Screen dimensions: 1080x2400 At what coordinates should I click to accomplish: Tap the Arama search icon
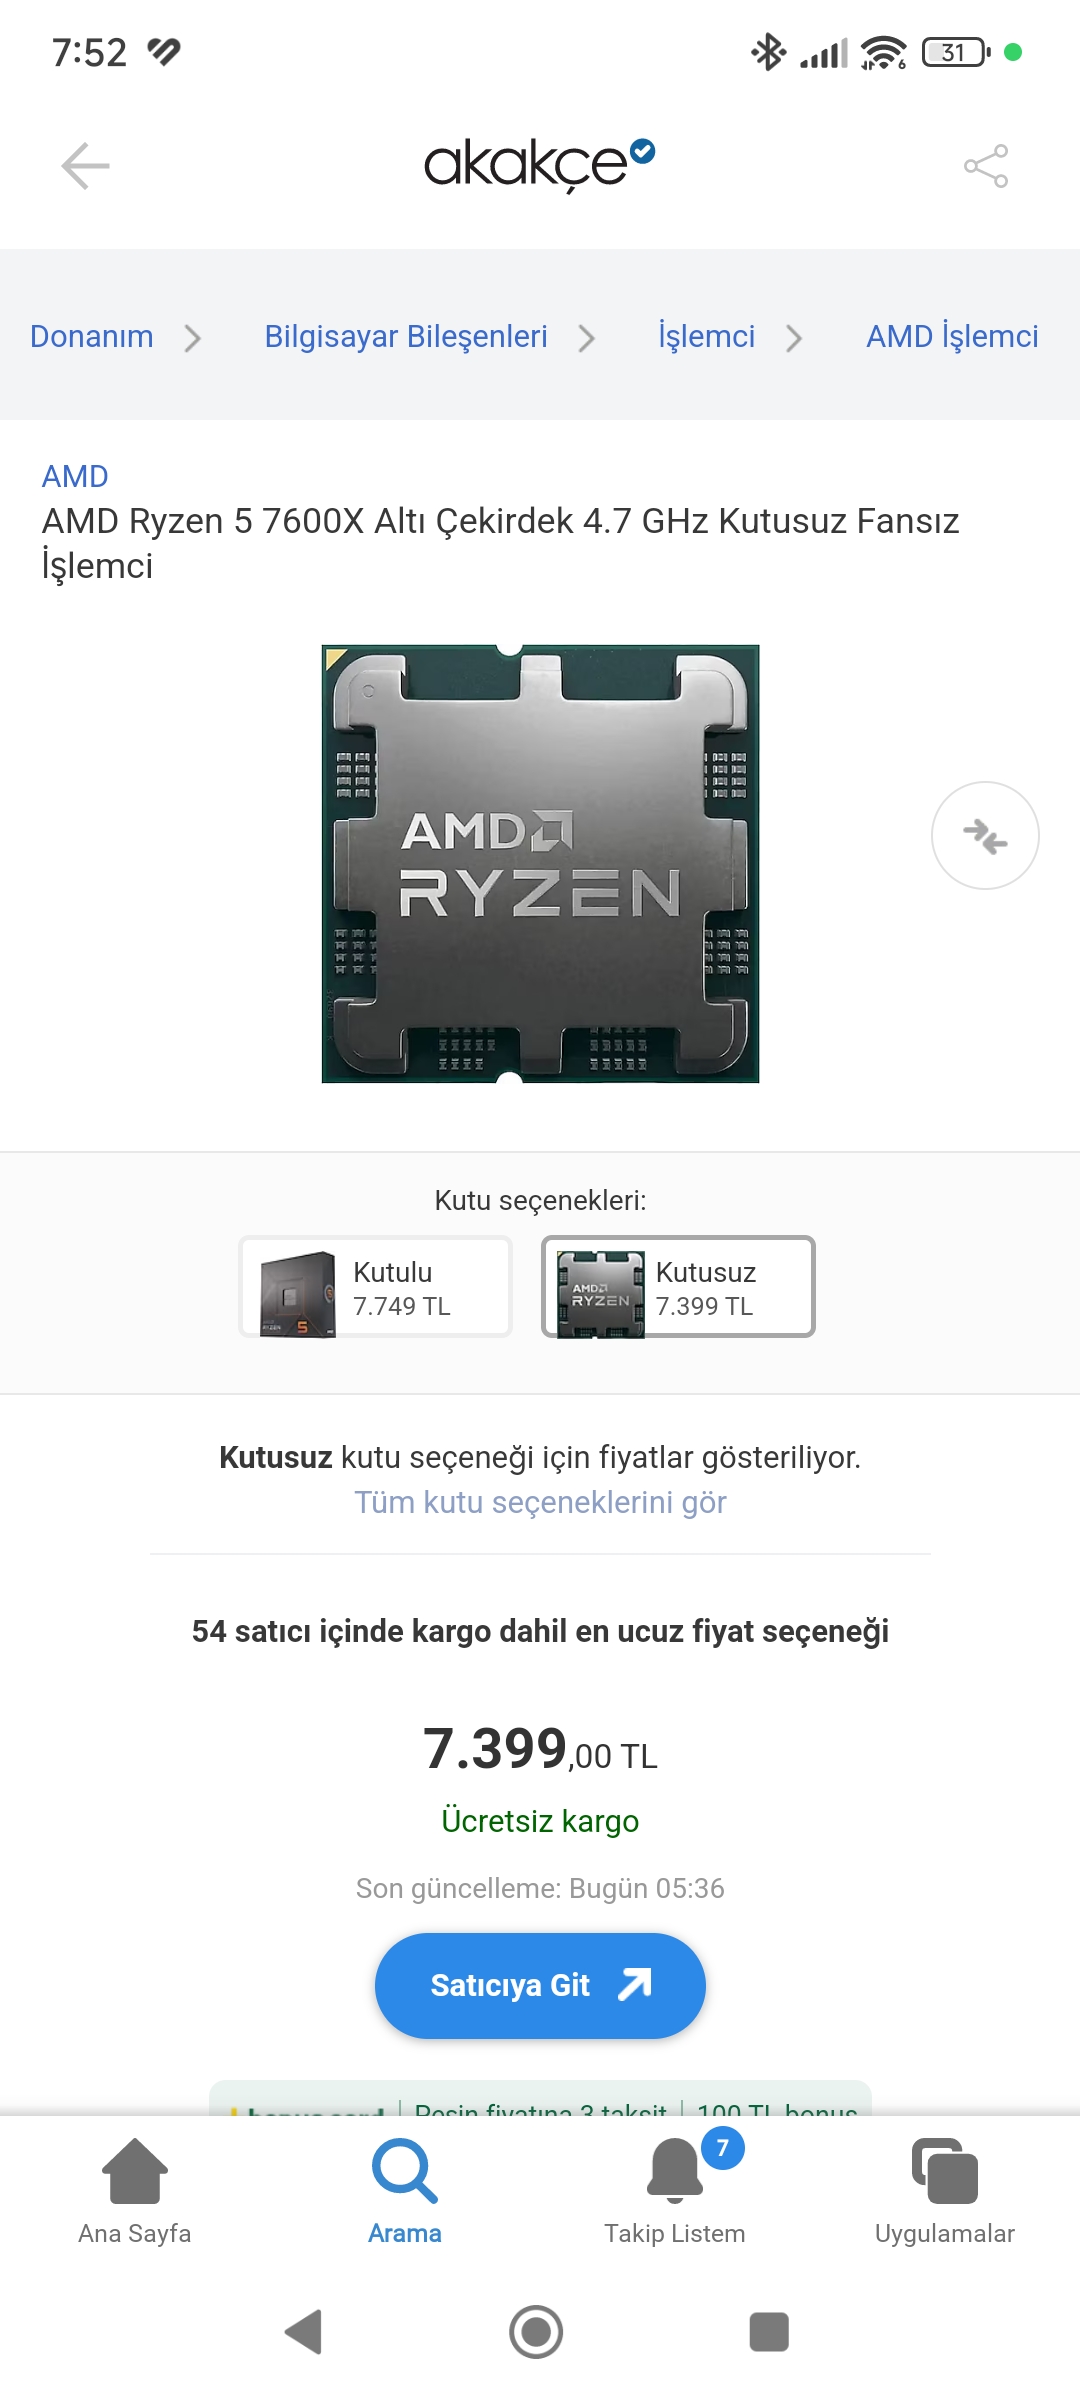click(404, 2171)
